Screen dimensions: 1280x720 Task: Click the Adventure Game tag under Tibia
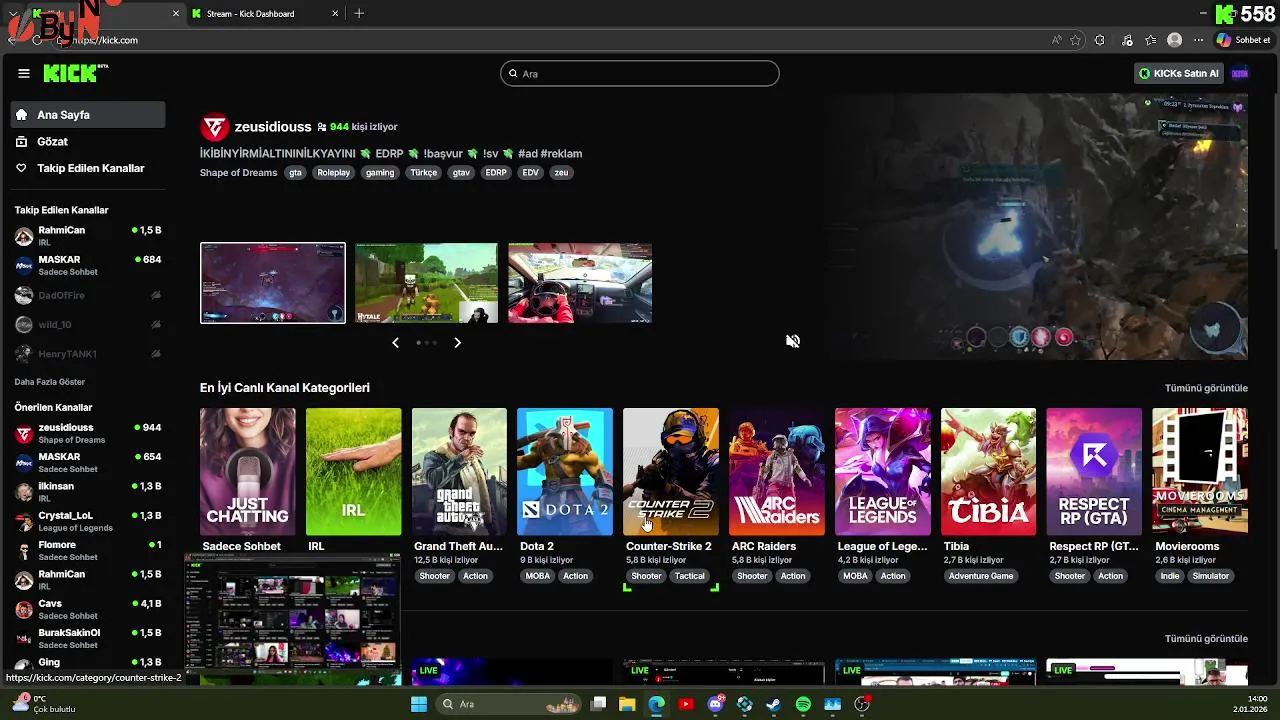pyautogui.click(x=981, y=576)
